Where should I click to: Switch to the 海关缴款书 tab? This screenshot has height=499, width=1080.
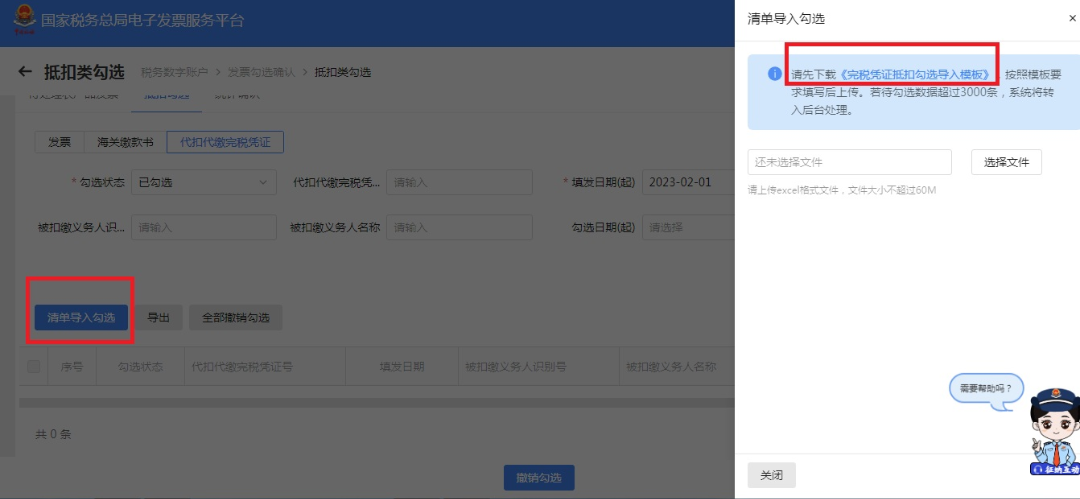(x=125, y=143)
